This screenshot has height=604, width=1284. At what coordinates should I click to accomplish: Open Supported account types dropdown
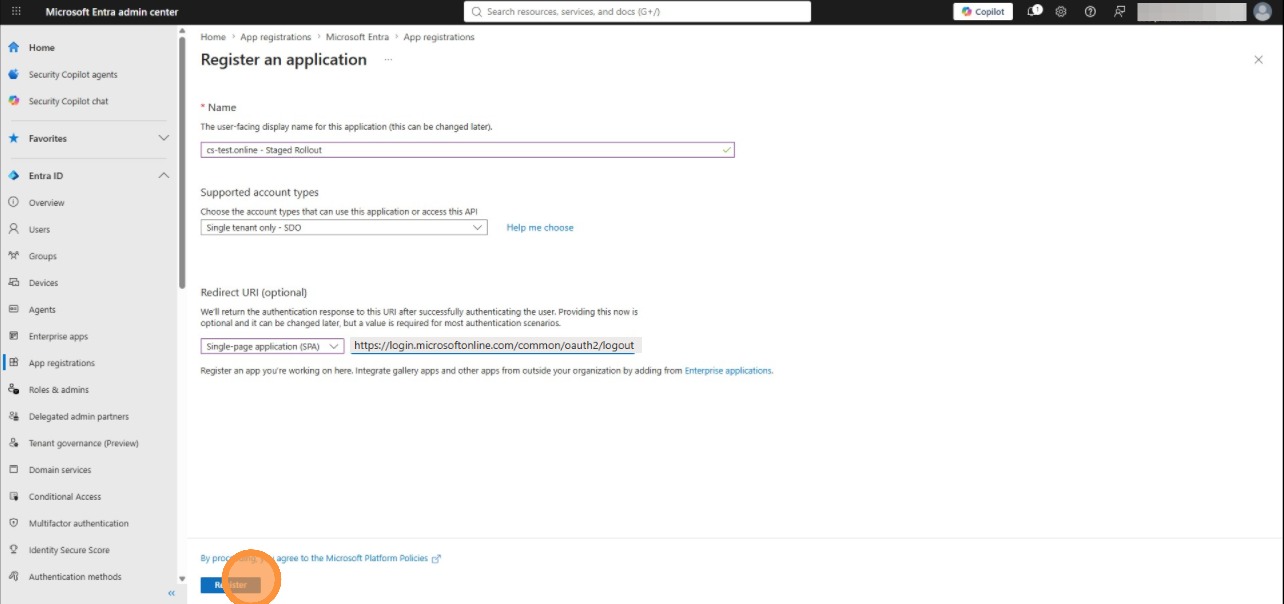click(344, 228)
